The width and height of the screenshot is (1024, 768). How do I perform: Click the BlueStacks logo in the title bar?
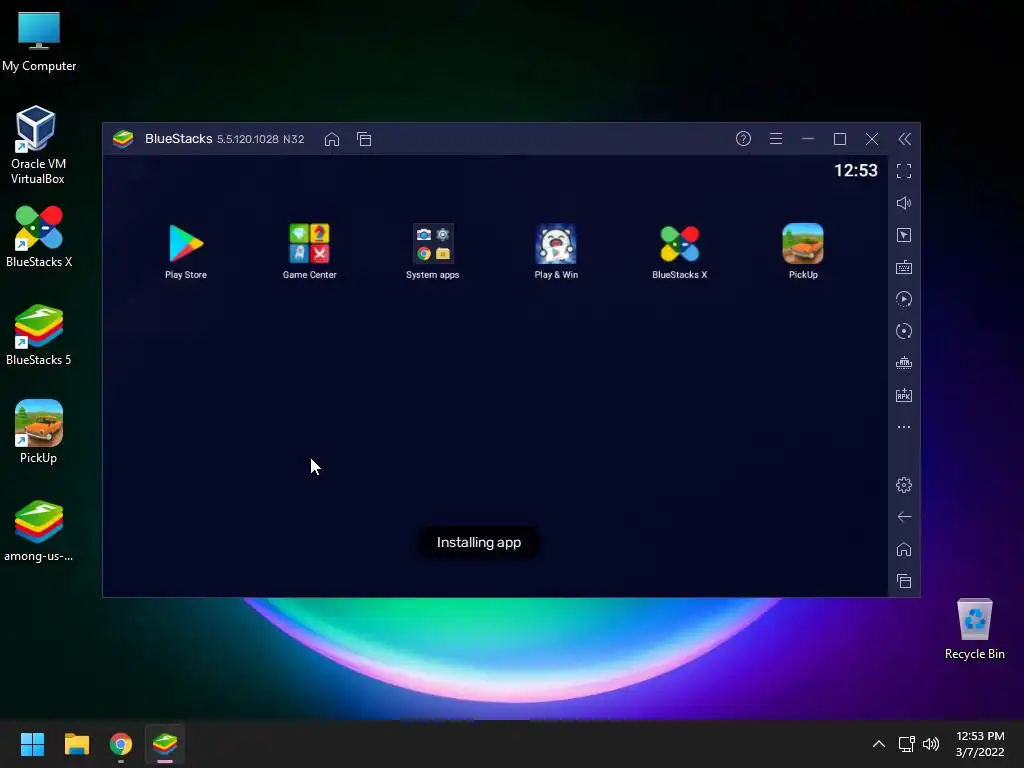coord(123,138)
